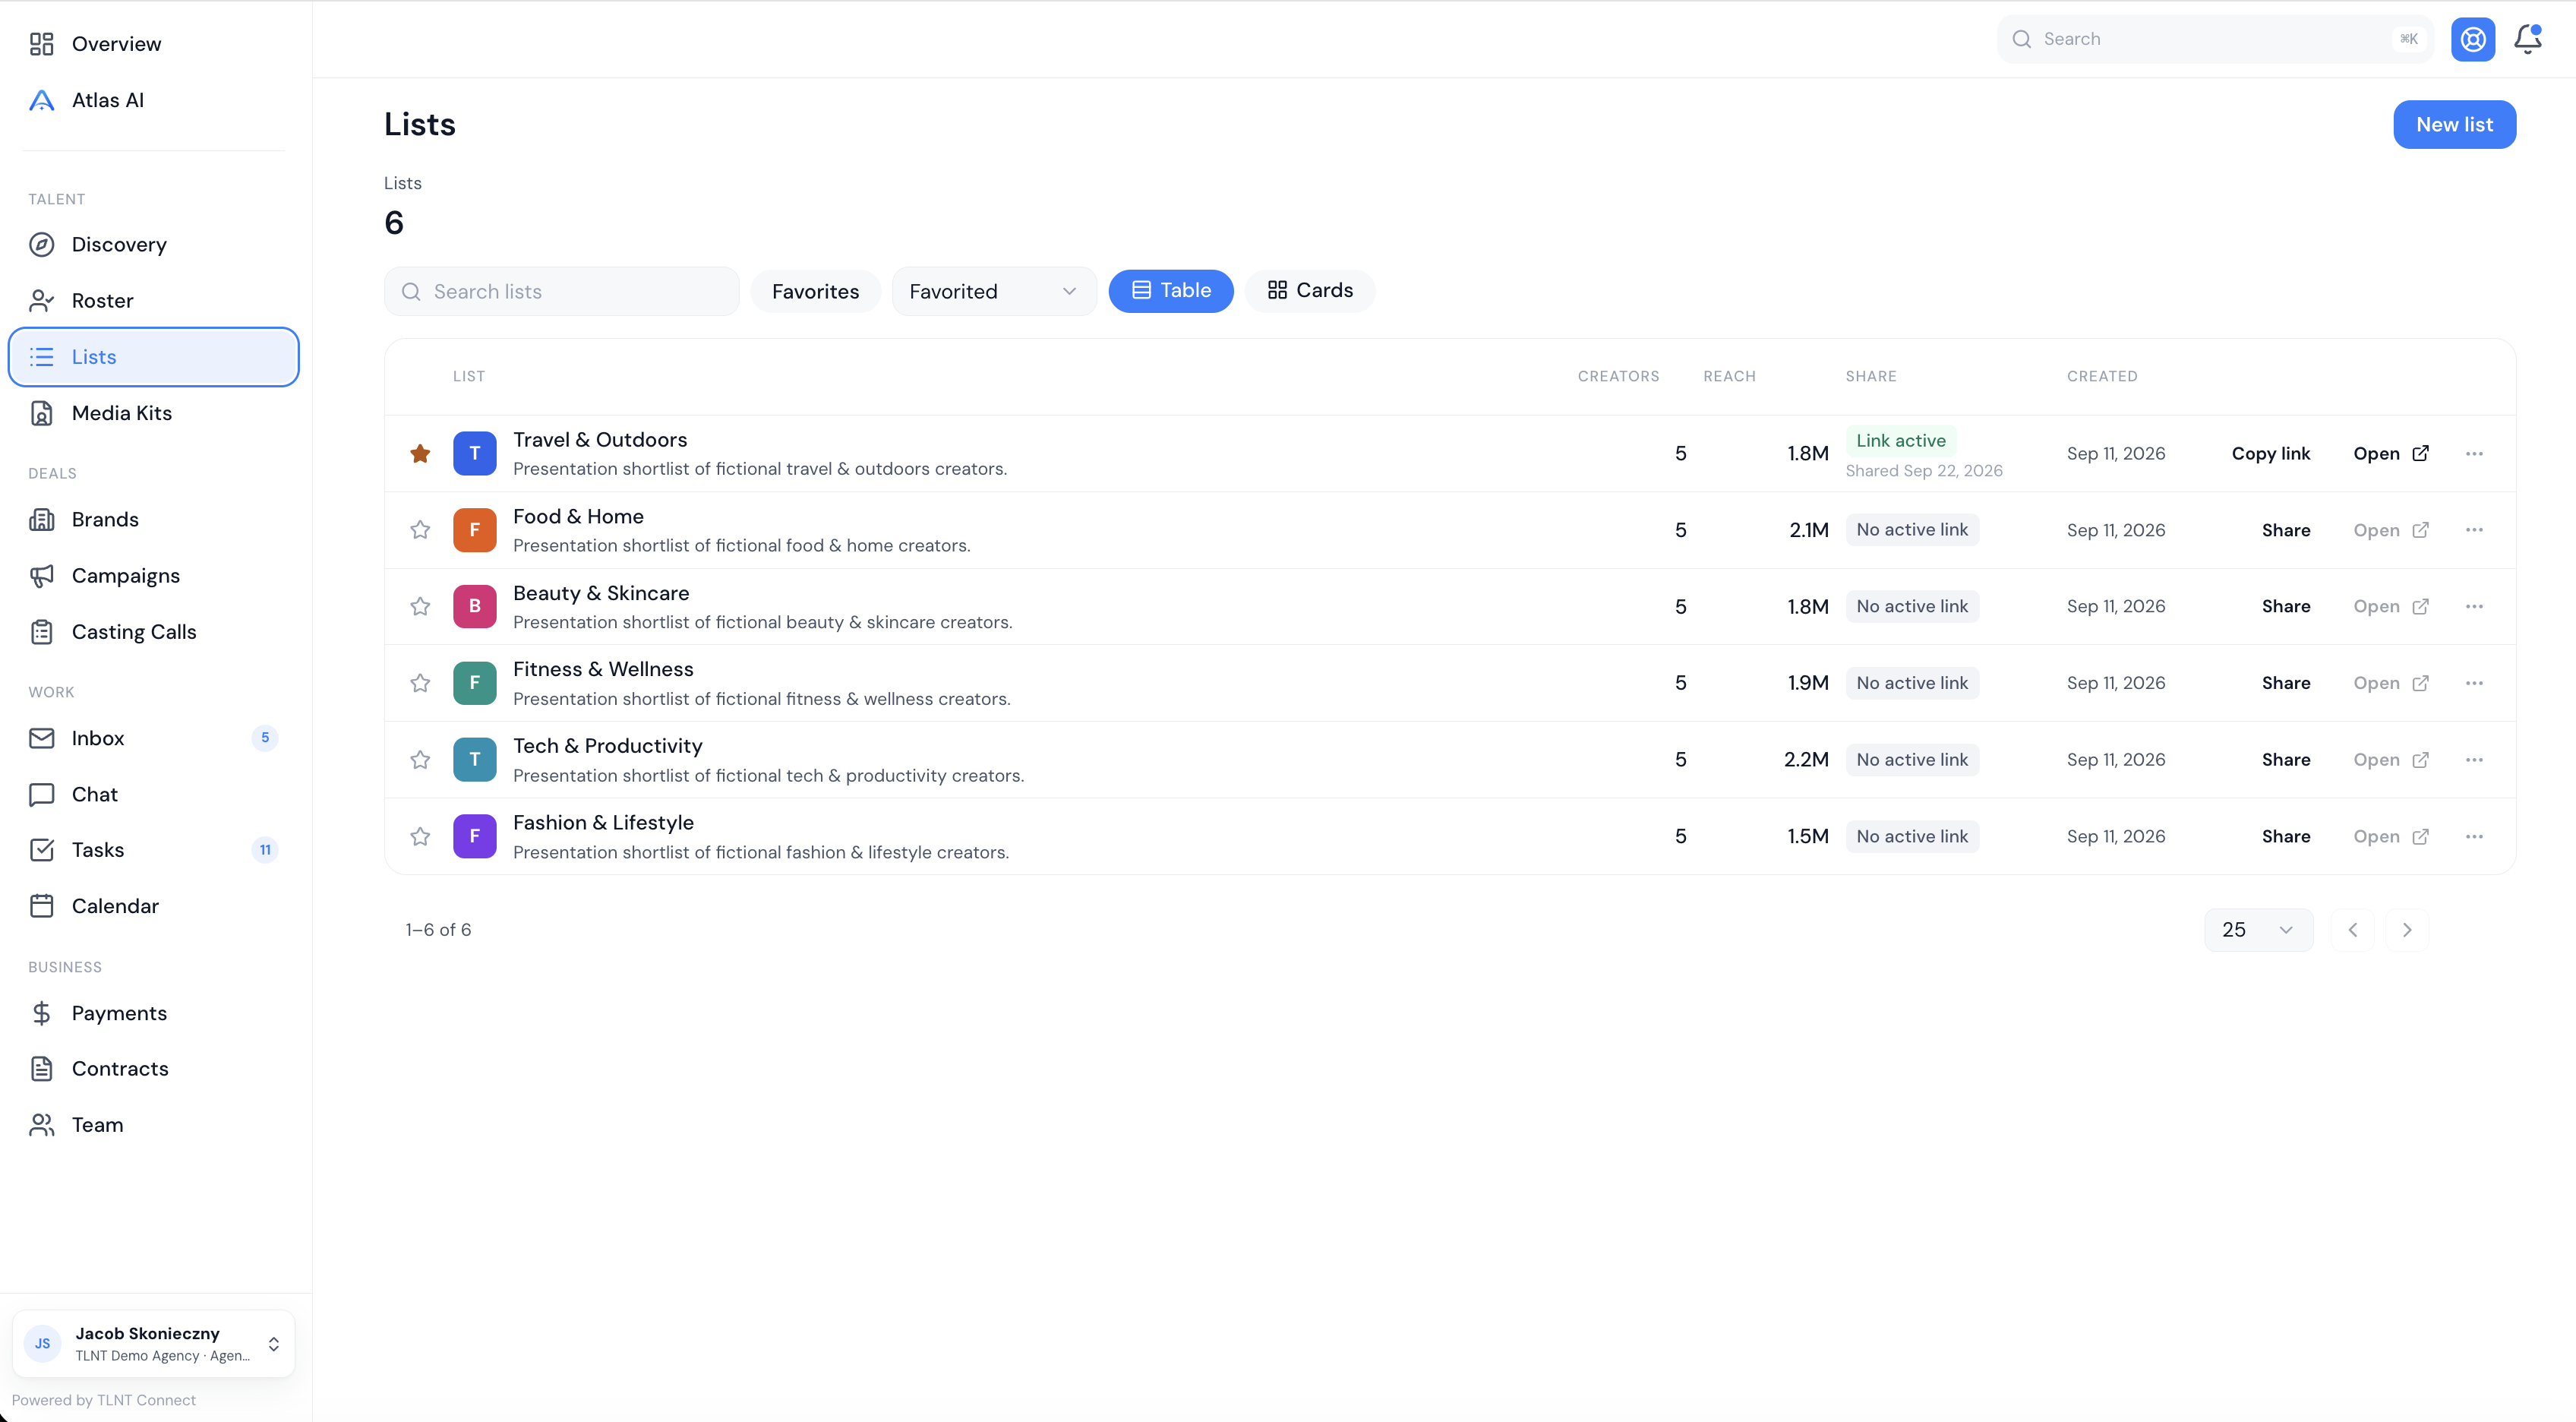Image resolution: width=2576 pixels, height=1422 pixels.
Task: Expand Jacob Skonieczny account switcher
Action: pos(153,1343)
